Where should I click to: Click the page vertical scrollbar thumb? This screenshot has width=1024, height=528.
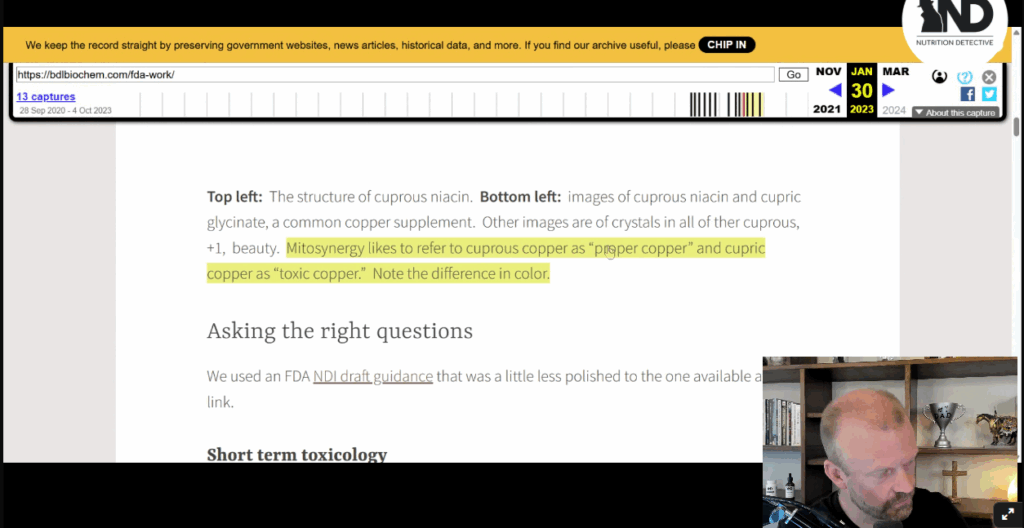(x=1017, y=127)
